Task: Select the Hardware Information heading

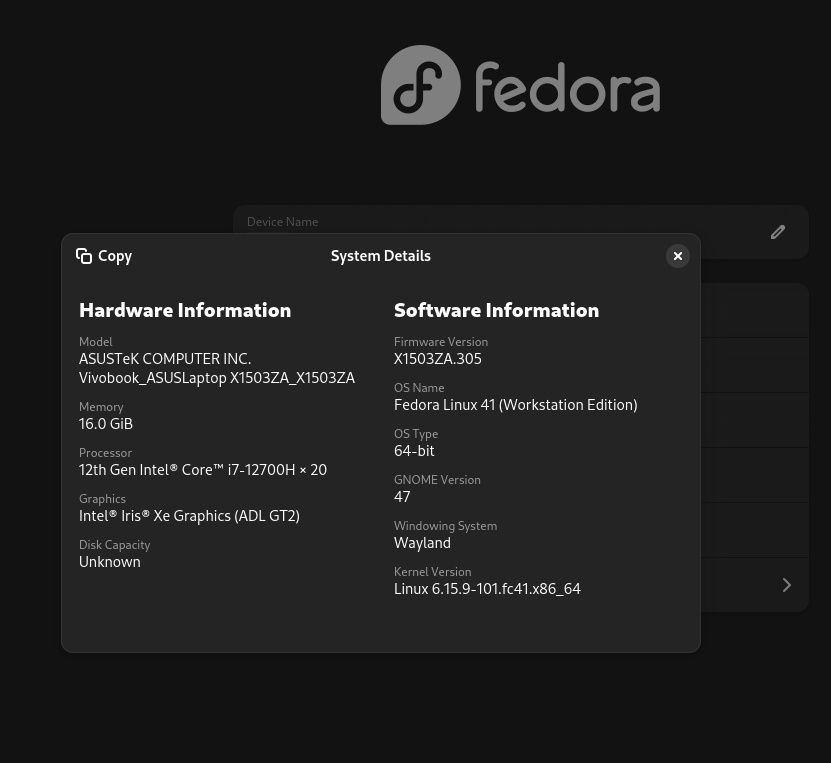Action: pyautogui.click(x=185, y=310)
